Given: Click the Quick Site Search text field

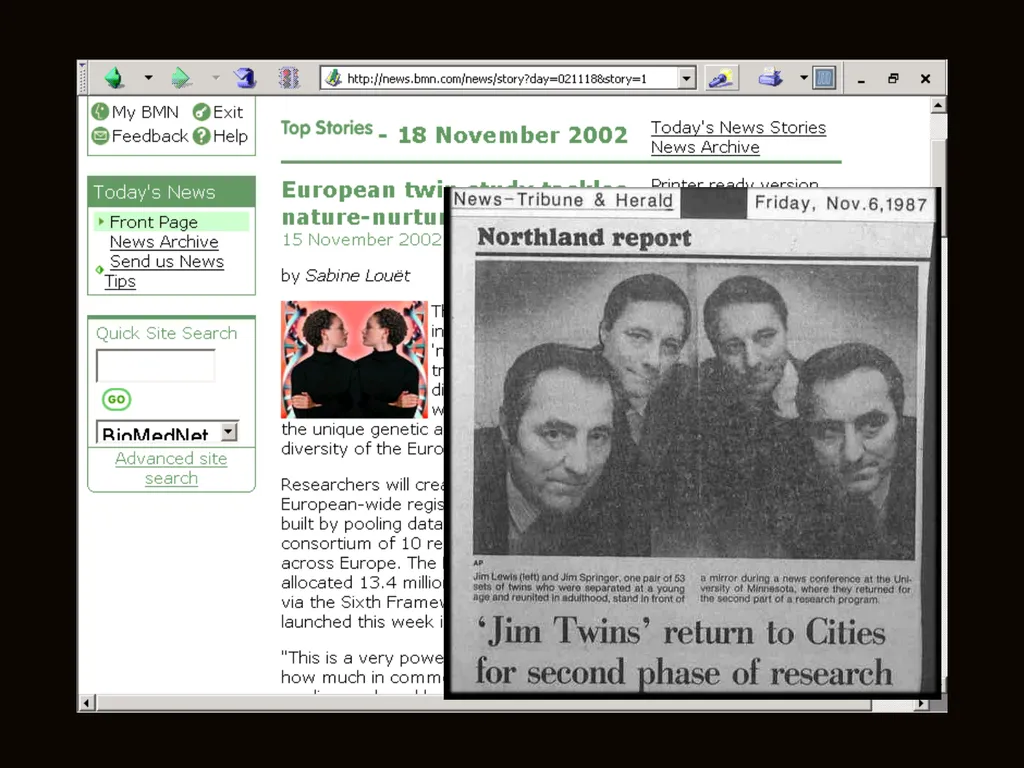Looking at the screenshot, I should click(x=155, y=365).
